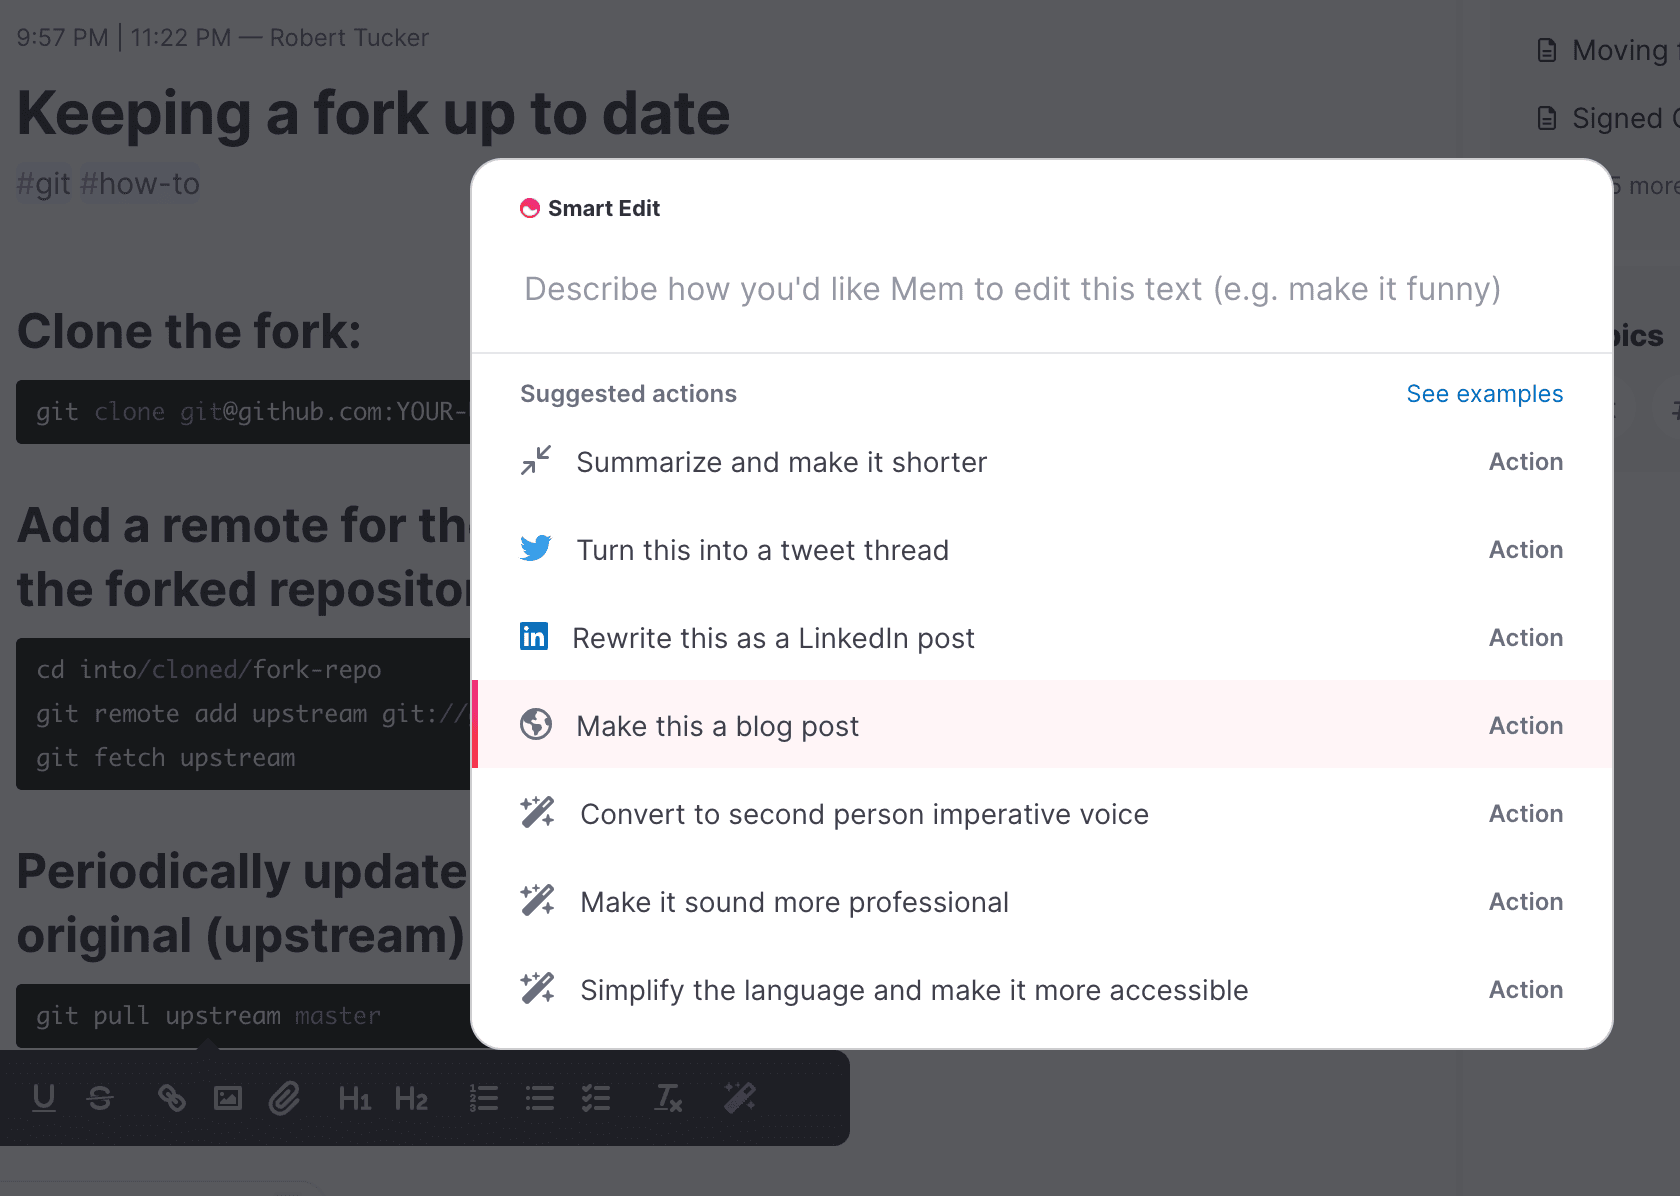Select the 'Make this a blog post' action

click(x=717, y=726)
